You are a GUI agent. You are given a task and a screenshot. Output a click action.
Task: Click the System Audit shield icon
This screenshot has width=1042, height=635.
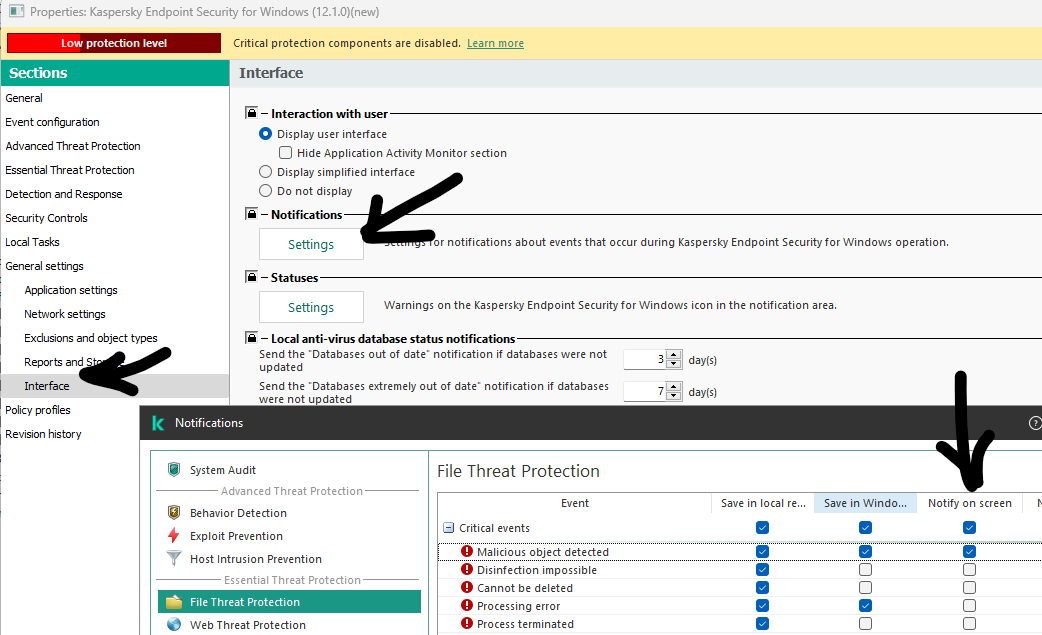174,470
